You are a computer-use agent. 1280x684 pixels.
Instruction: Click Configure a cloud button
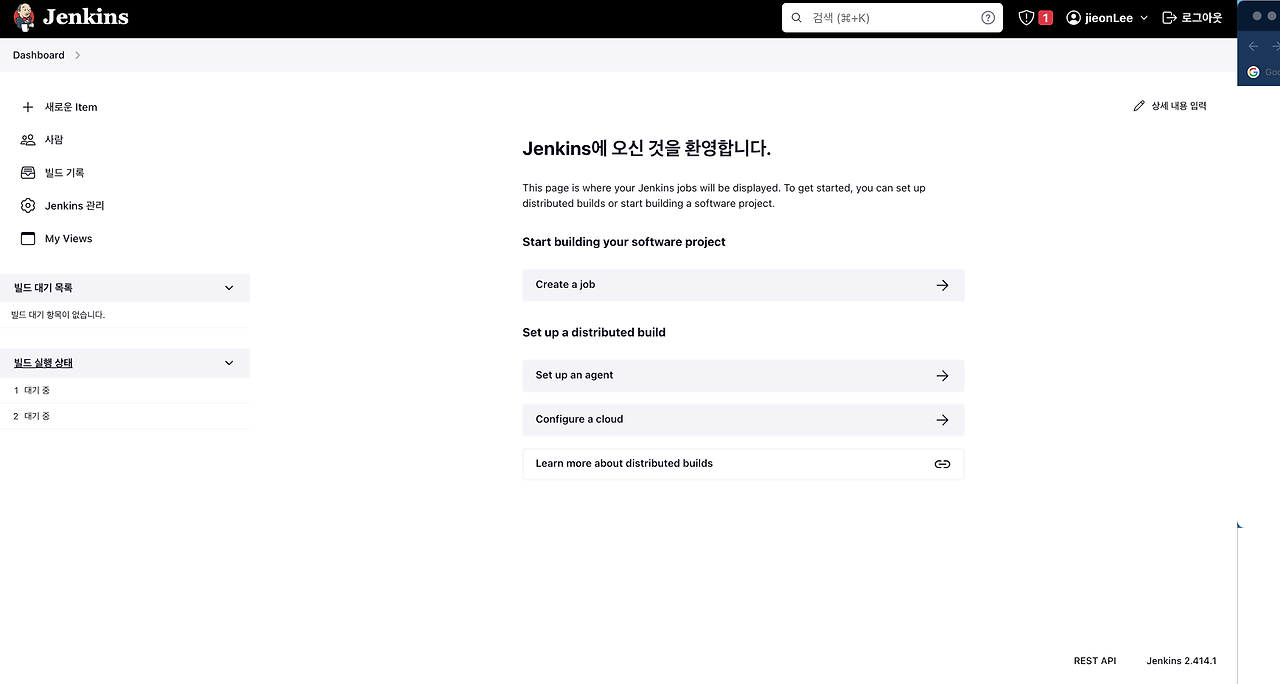point(743,420)
